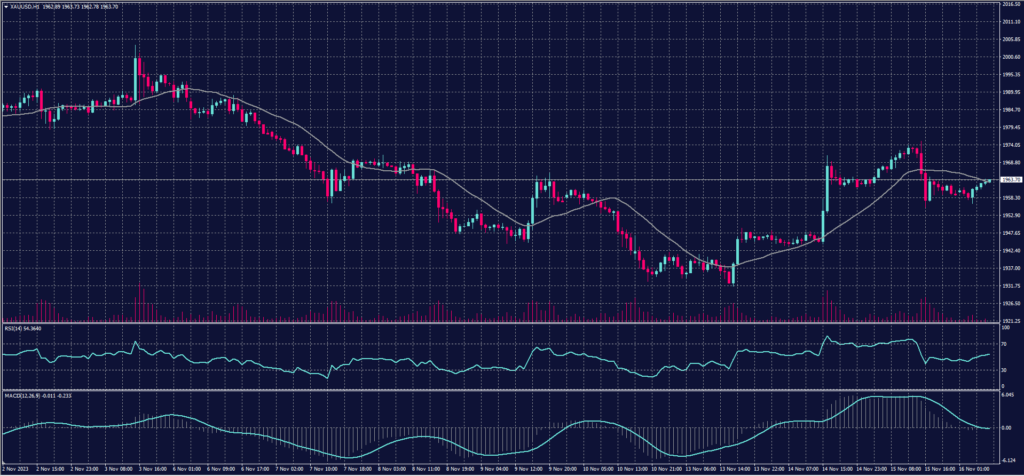1024x476 pixels.
Task: Click the small triangle beside XAUUSD,H1
Action: pos(5,4)
